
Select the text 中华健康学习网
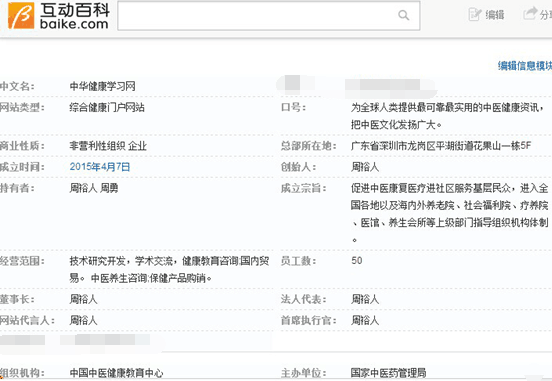(x=102, y=86)
